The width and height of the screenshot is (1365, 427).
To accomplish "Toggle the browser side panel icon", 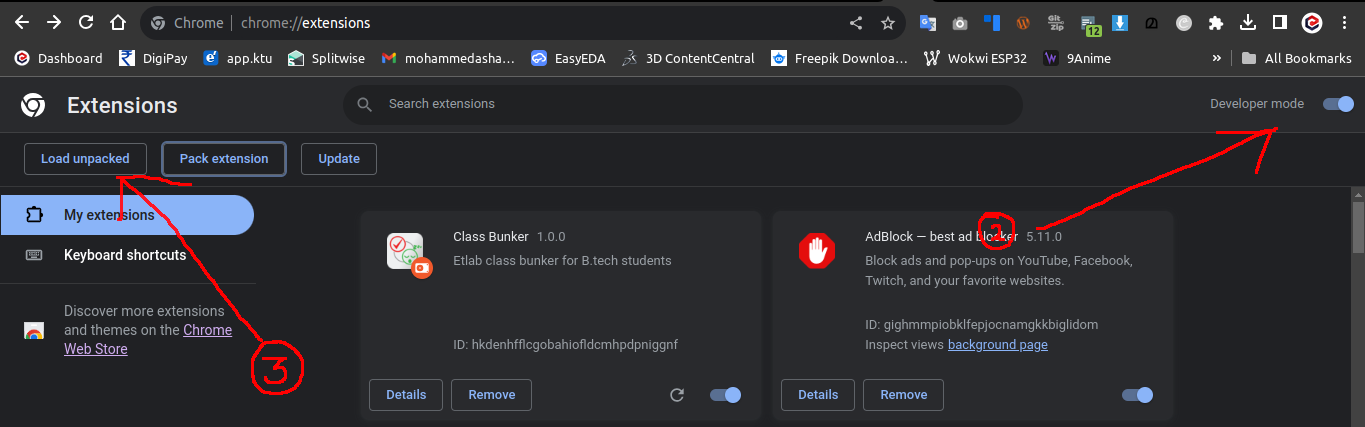I will [x=1279, y=22].
